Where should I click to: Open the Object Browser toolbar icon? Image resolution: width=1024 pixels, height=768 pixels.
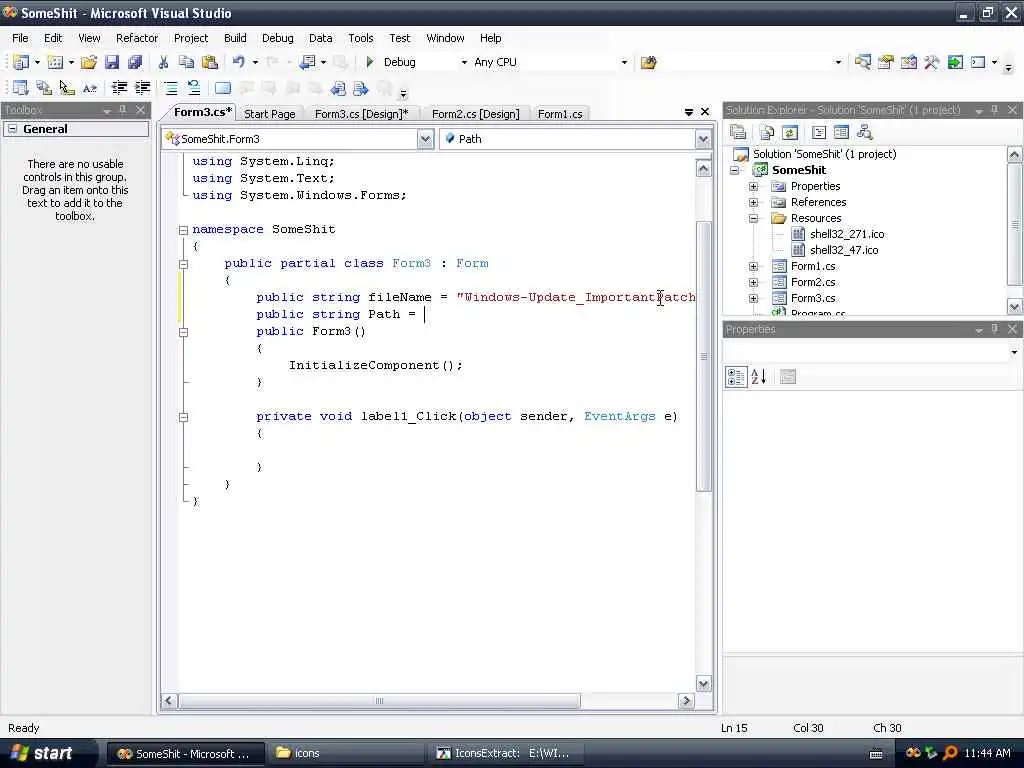tap(908, 62)
